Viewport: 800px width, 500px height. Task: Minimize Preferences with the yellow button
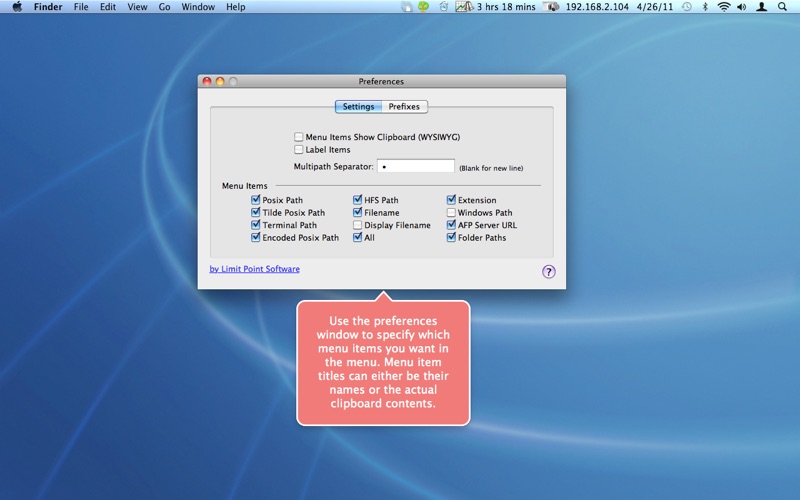pyautogui.click(x=220, y=81)
